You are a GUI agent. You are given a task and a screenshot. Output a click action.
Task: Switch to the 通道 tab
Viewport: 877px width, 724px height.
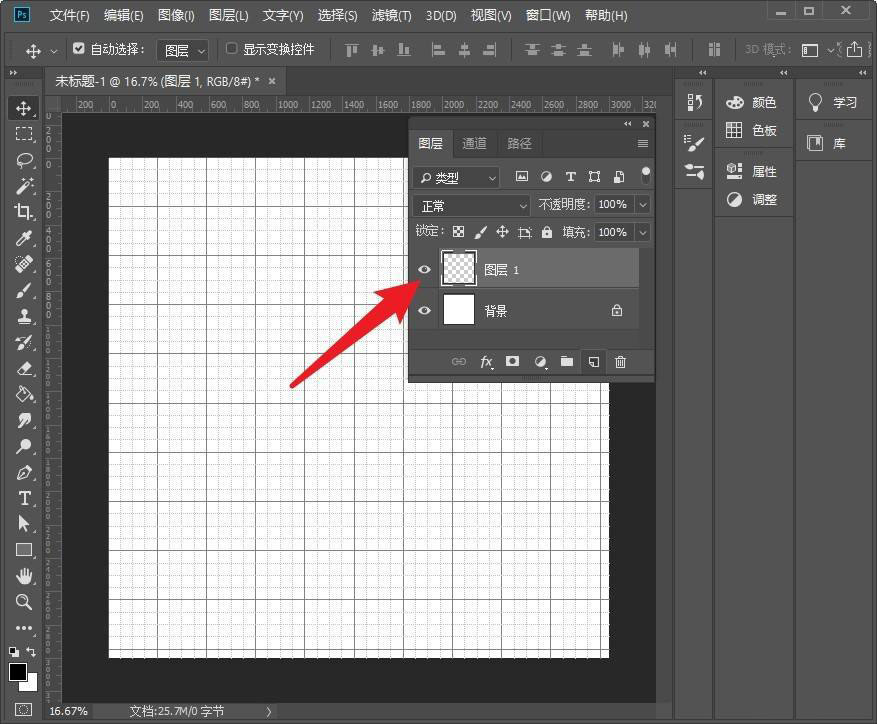coord(474,144)
